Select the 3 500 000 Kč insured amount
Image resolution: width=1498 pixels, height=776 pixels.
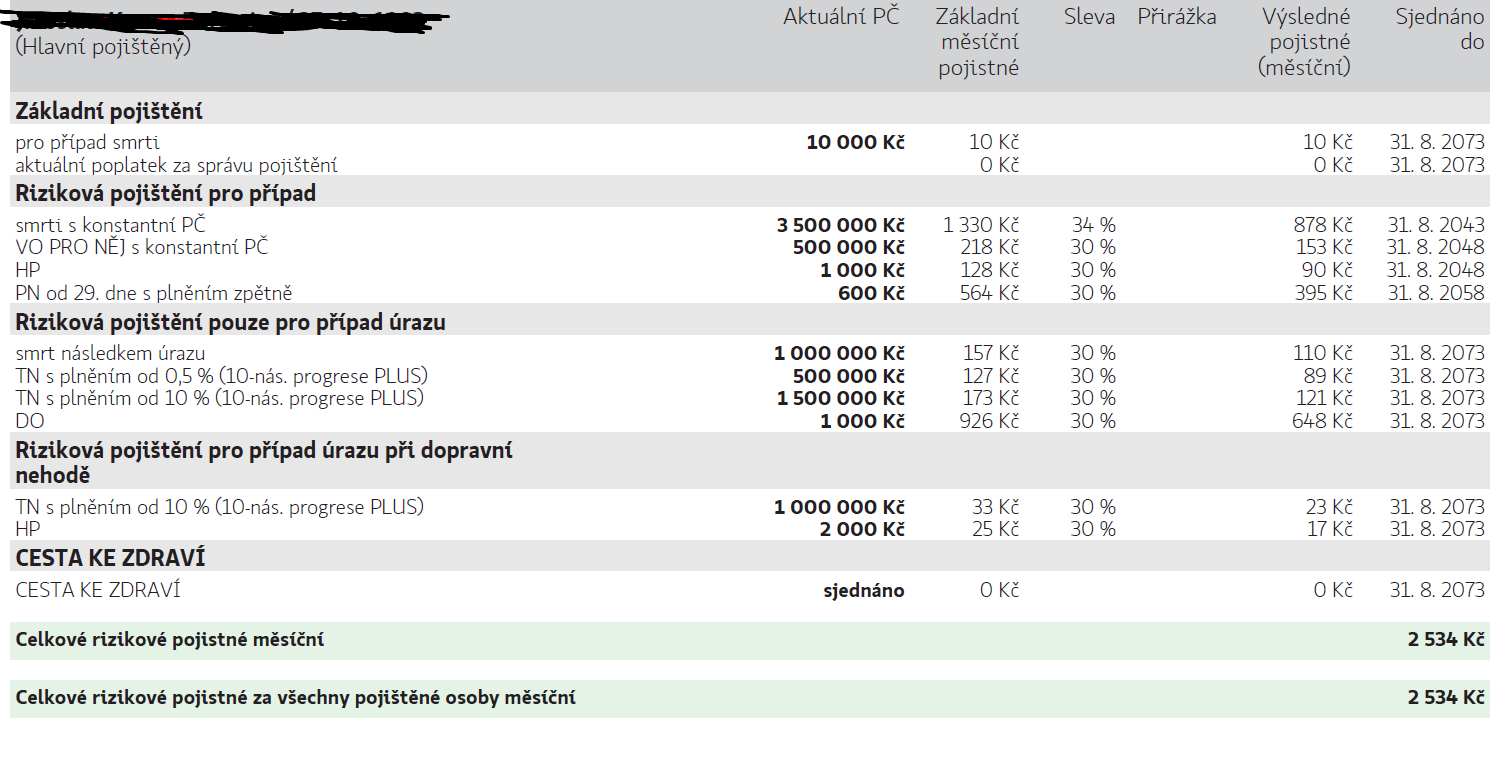coord(840,225)
